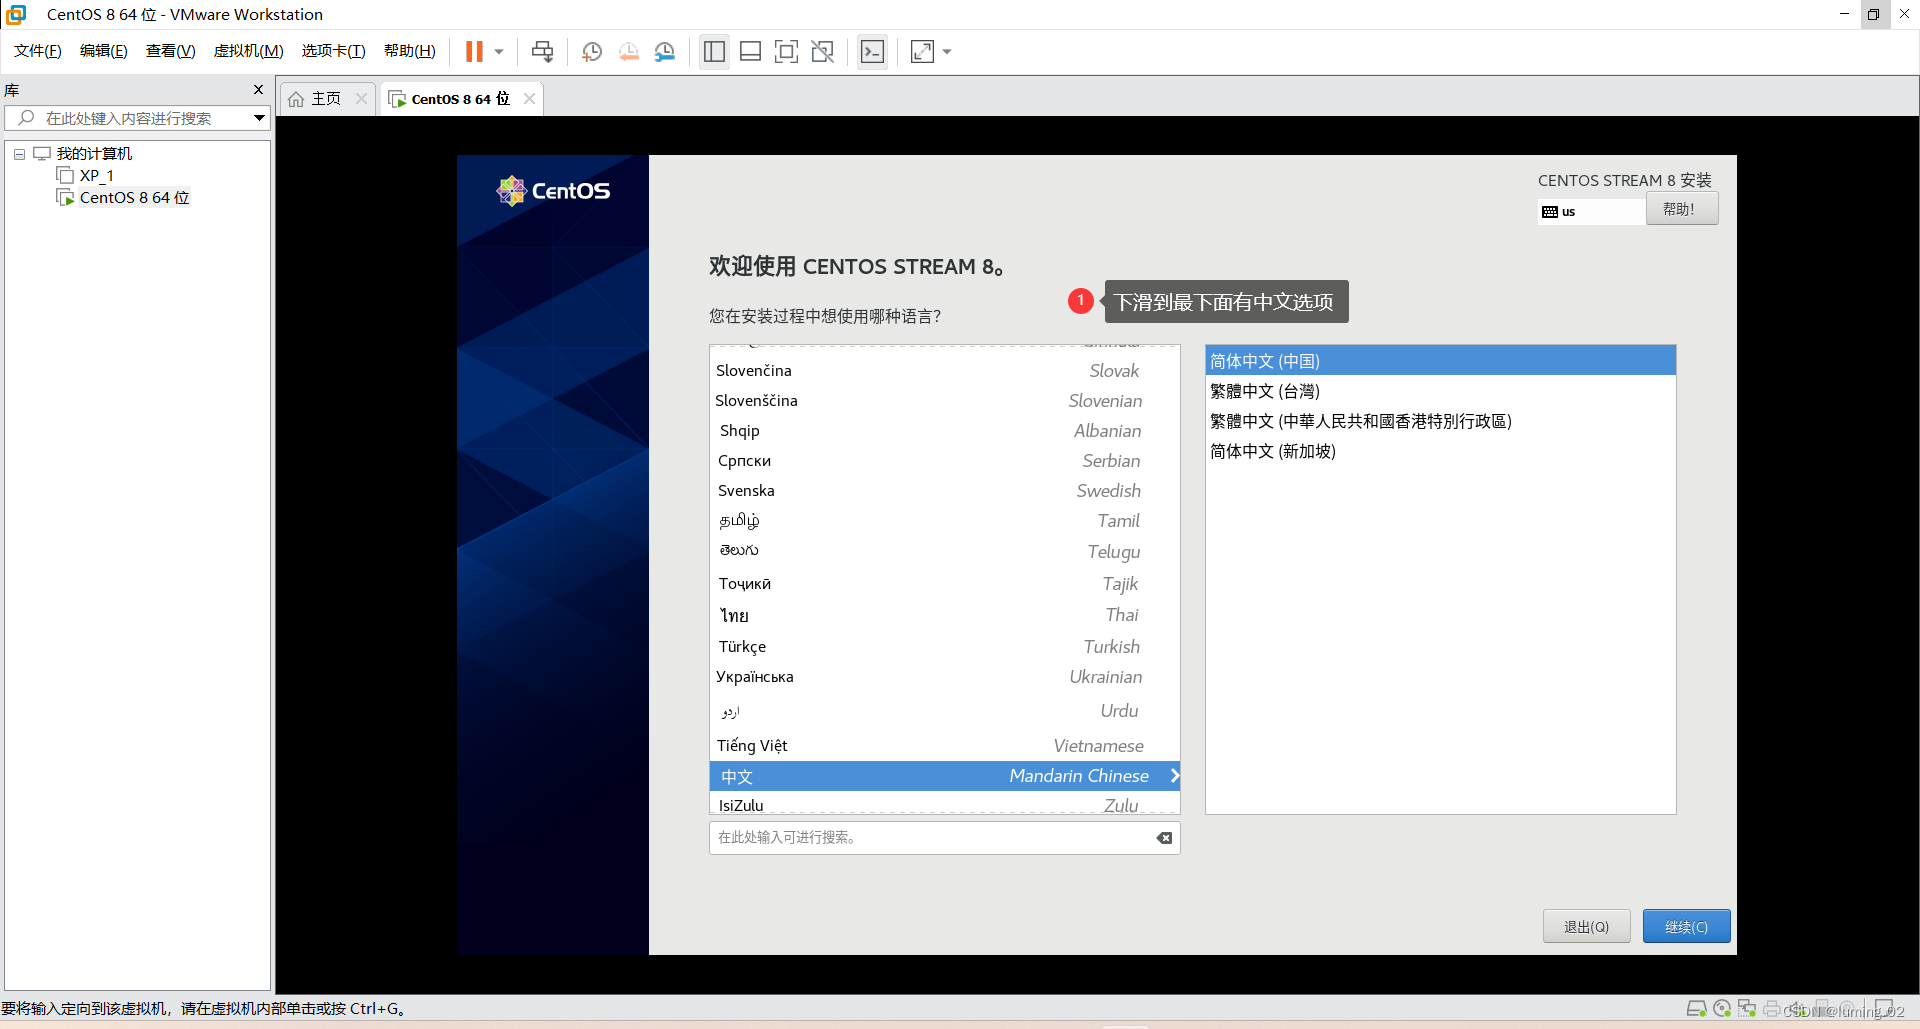Select 中文 Mandarin Chinese language row
Screen dimensions: 1920x1029
(944, 776)
